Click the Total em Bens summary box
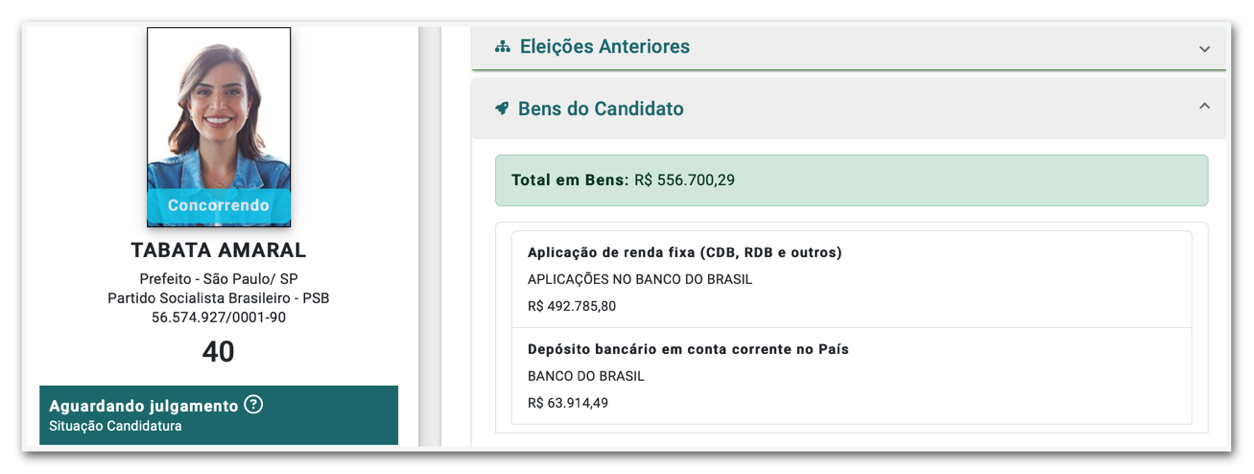This screenshot has width=1254, height=474. coord(851,180)
